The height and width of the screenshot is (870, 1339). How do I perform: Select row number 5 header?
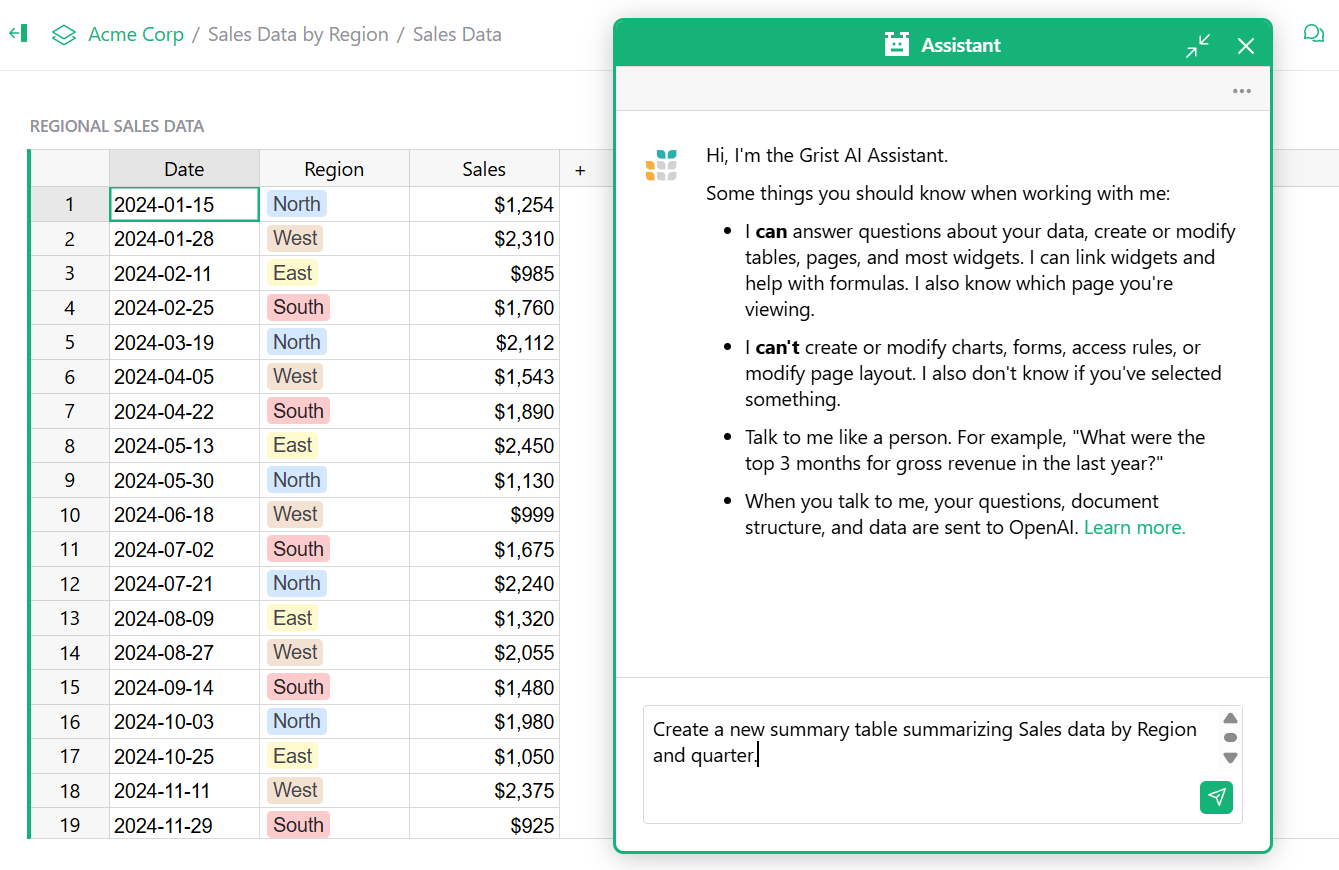[69, 342]
